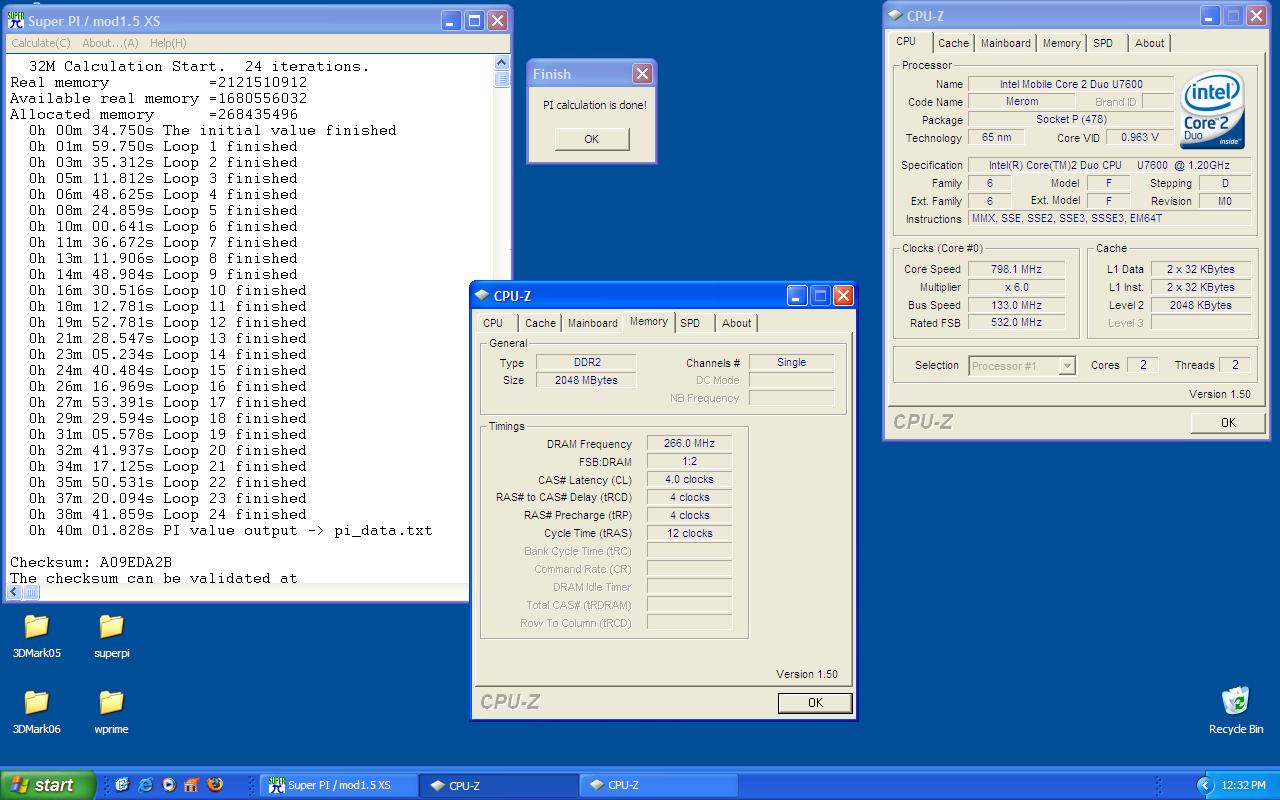This screenshot has width=1280, height=800.
Task: Select About tab in memory CPU-Z window
Action: click(x=737, y=323)
